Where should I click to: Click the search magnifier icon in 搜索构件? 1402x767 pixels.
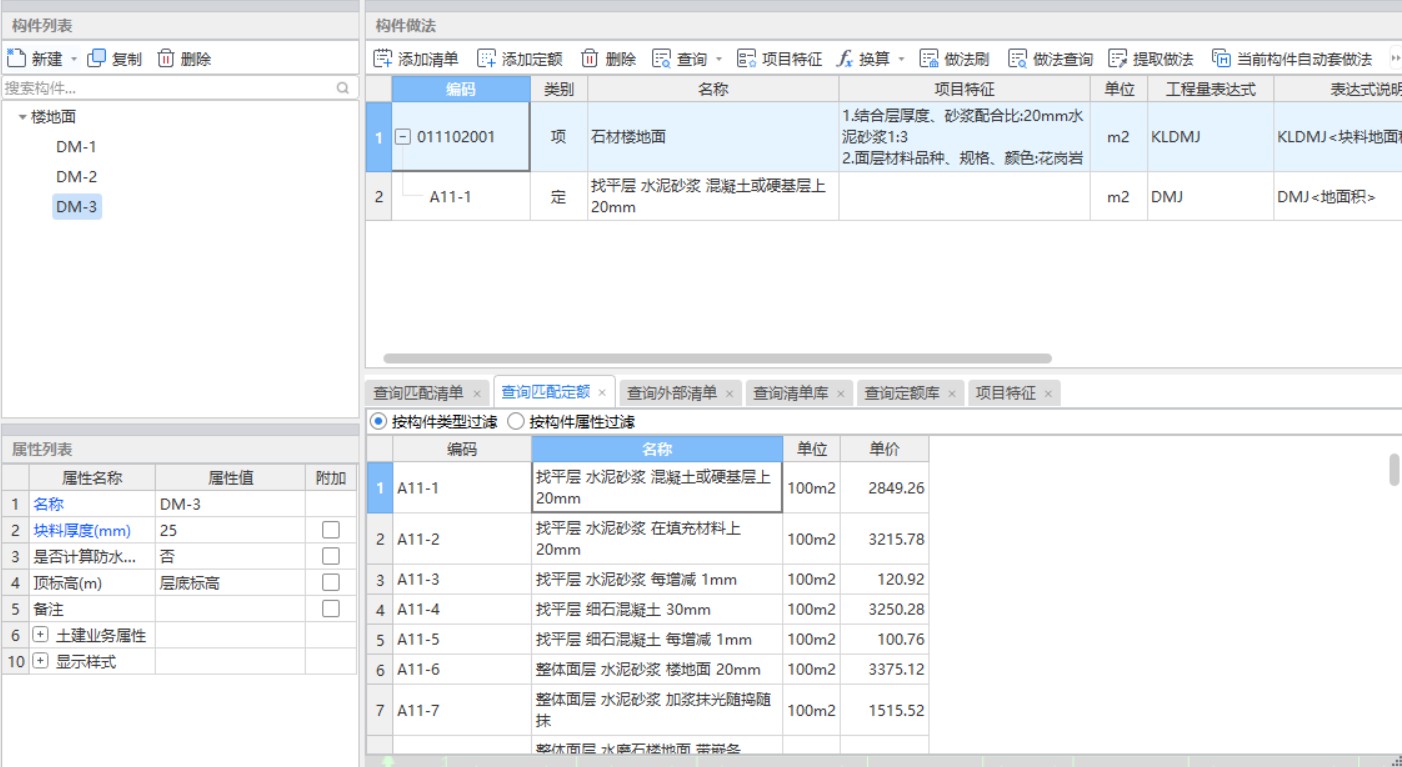343,88
